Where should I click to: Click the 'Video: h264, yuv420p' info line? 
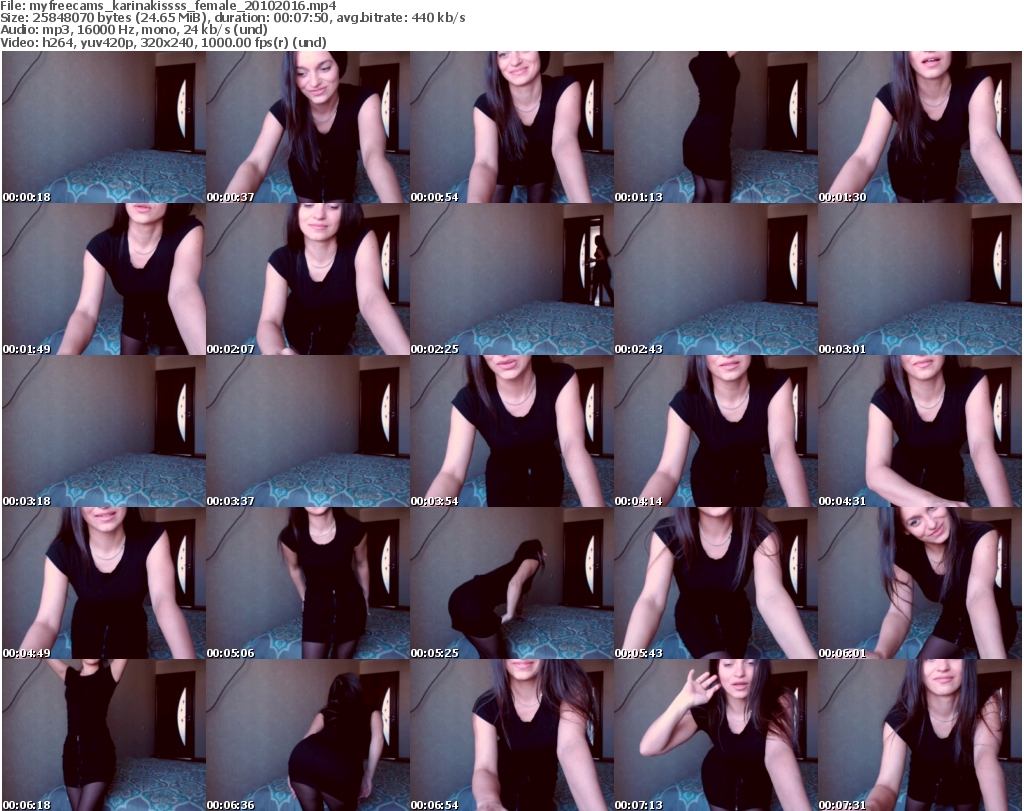[163, 42]
